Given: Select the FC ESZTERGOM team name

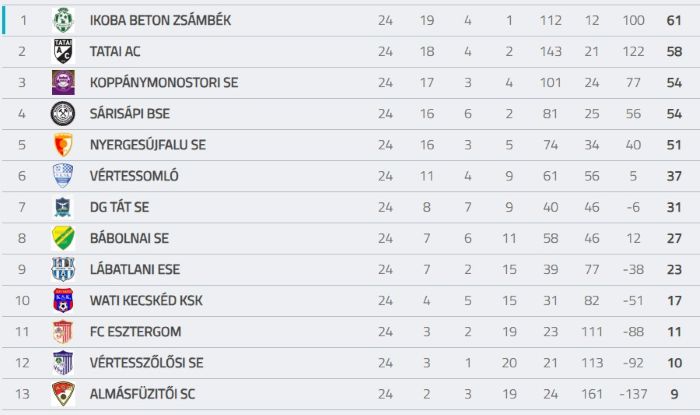Looking at the screenshot, I should pyautogui.click(x=135, y=332).
